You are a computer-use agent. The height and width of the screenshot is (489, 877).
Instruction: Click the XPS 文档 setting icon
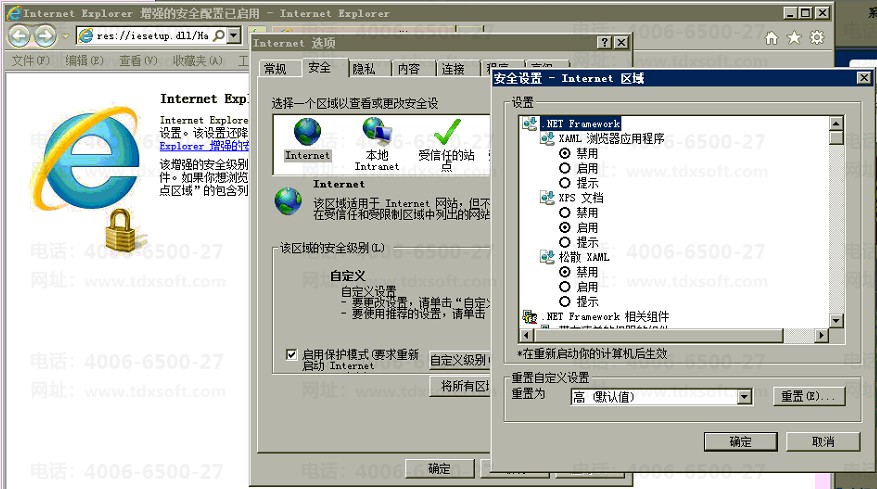[x=547, y=198]
